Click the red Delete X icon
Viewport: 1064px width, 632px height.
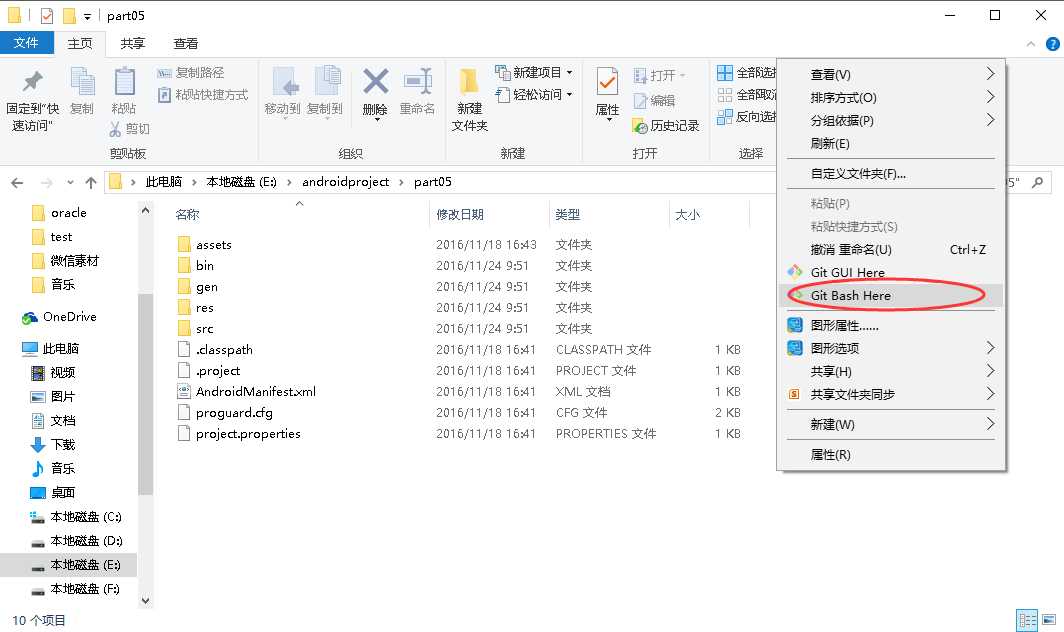point(375,81)
